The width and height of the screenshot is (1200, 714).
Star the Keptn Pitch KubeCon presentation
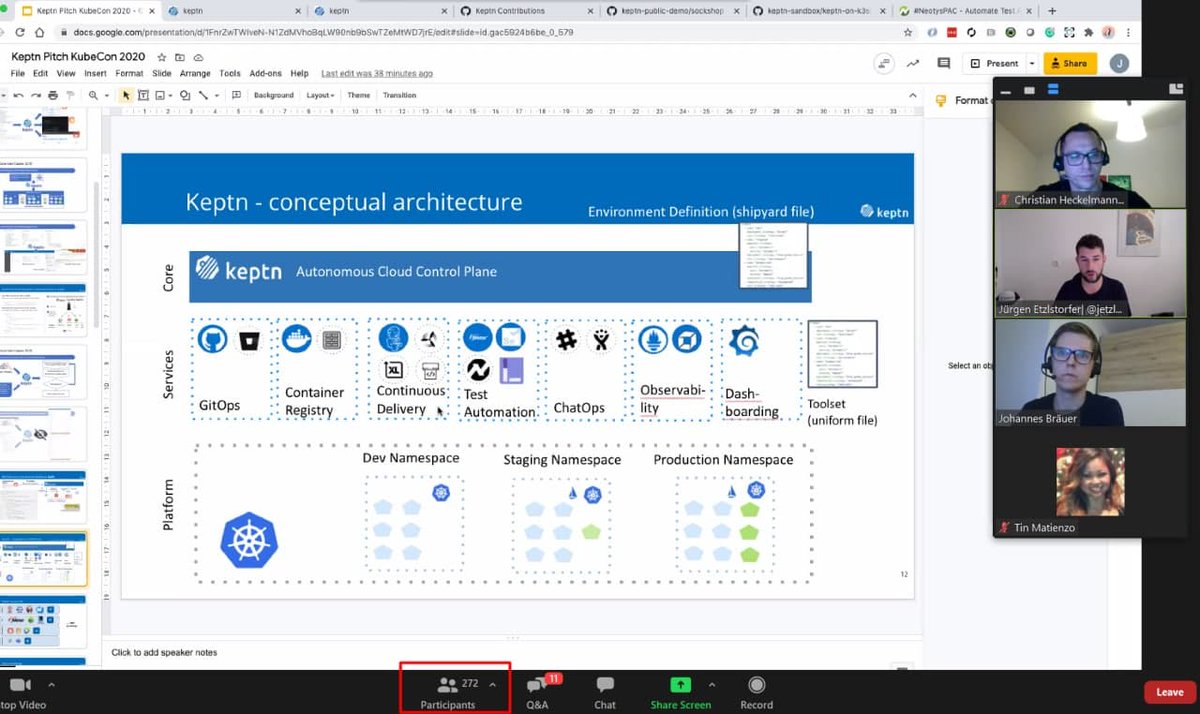pos(161,57)
